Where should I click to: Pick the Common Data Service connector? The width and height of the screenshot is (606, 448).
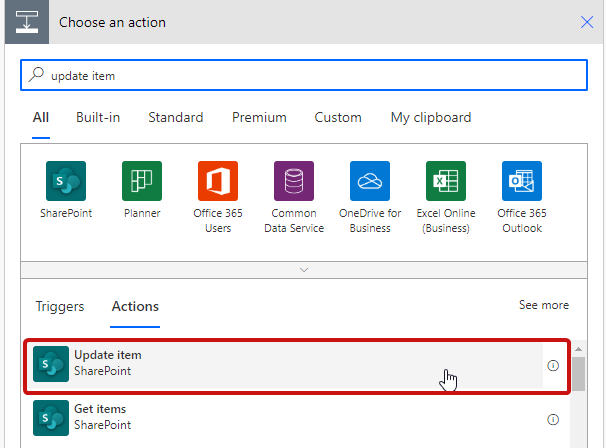pos(294,181)
